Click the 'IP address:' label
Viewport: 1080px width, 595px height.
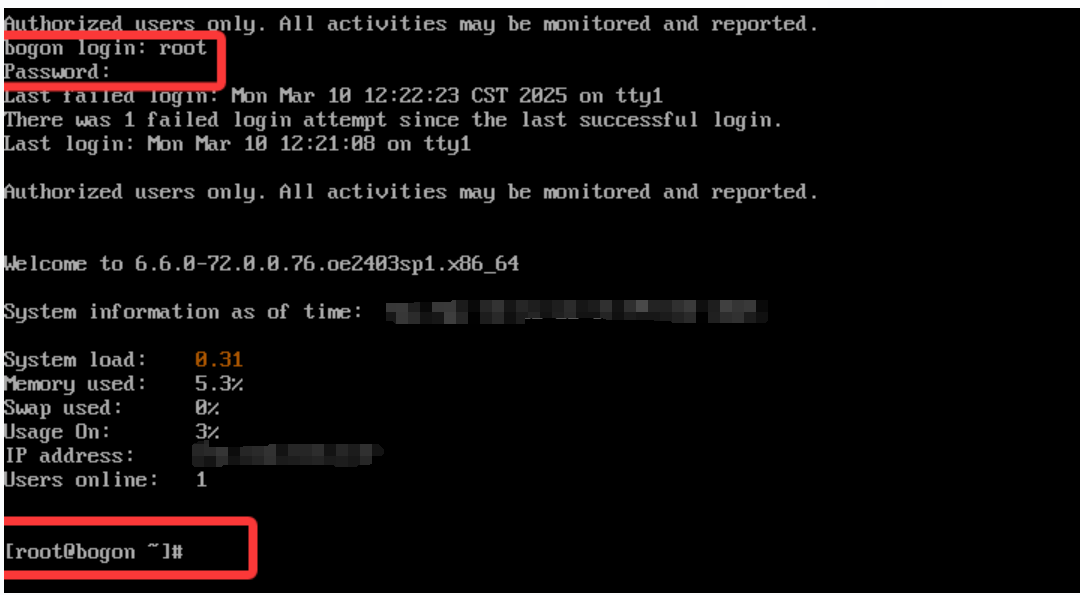69,456
